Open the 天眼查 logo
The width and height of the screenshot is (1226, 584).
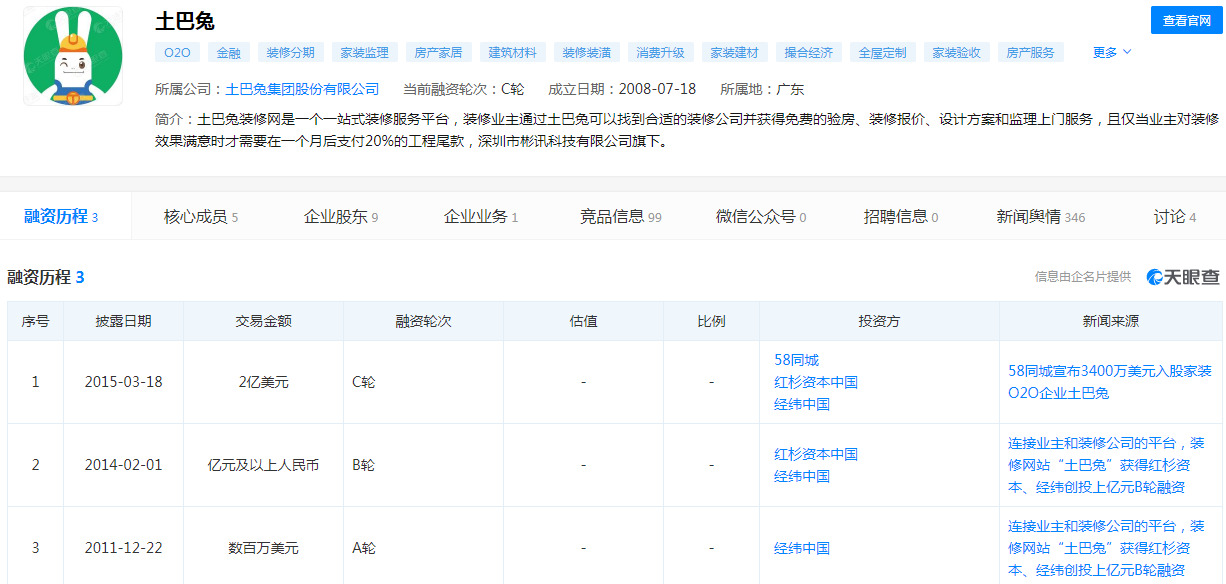coord(1183,277)
